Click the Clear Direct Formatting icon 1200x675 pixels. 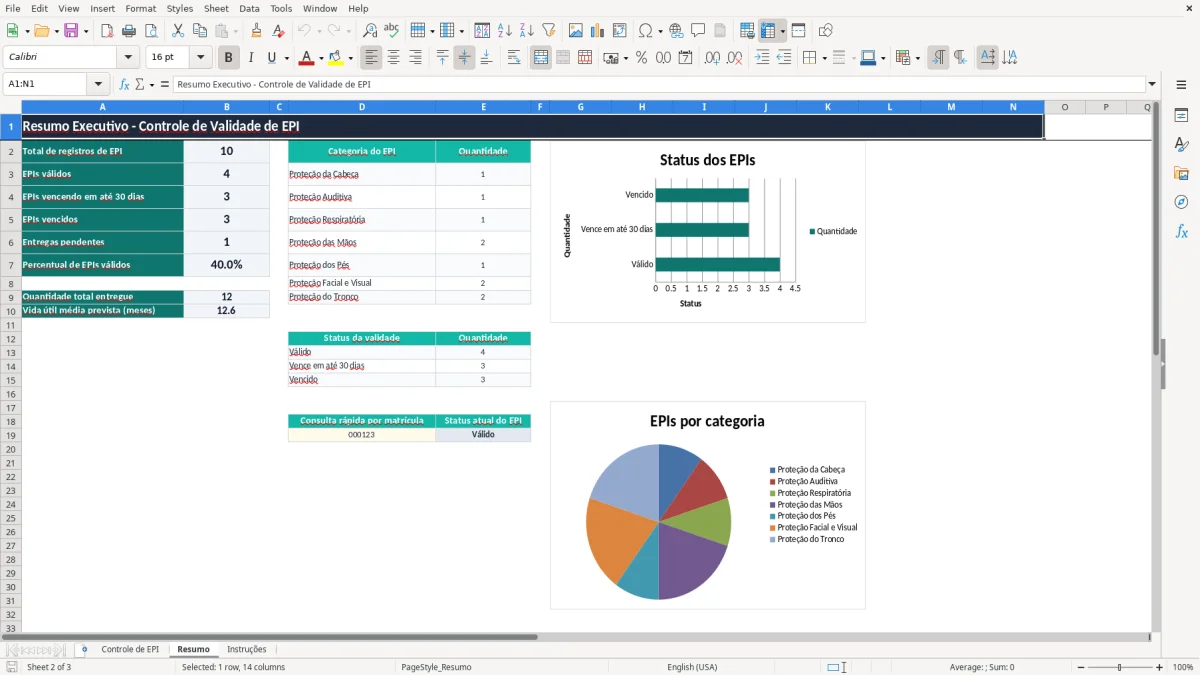click(279, 31)
